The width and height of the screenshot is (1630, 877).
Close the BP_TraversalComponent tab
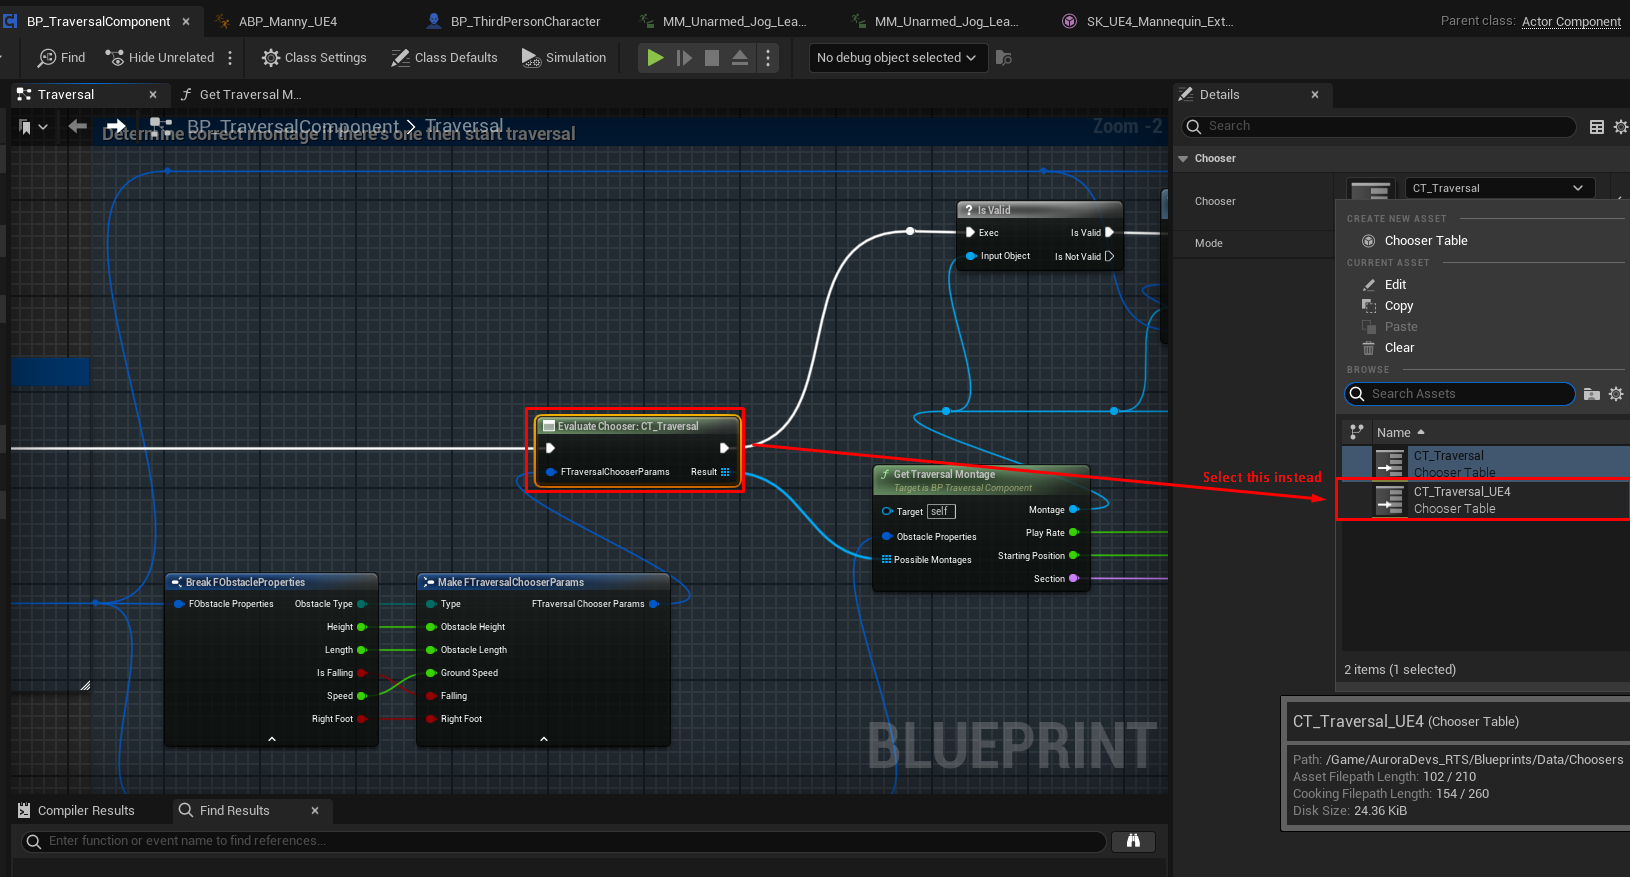[x=186, y=21]
